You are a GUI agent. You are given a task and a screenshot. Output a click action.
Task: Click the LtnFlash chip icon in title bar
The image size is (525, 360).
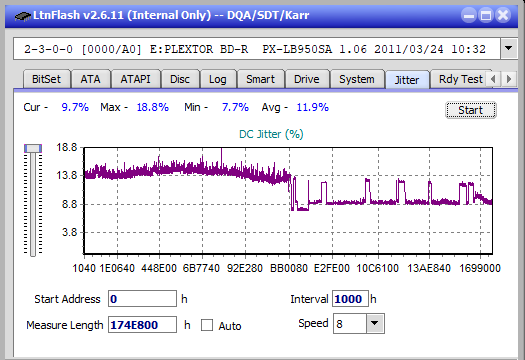click(23, 15)
